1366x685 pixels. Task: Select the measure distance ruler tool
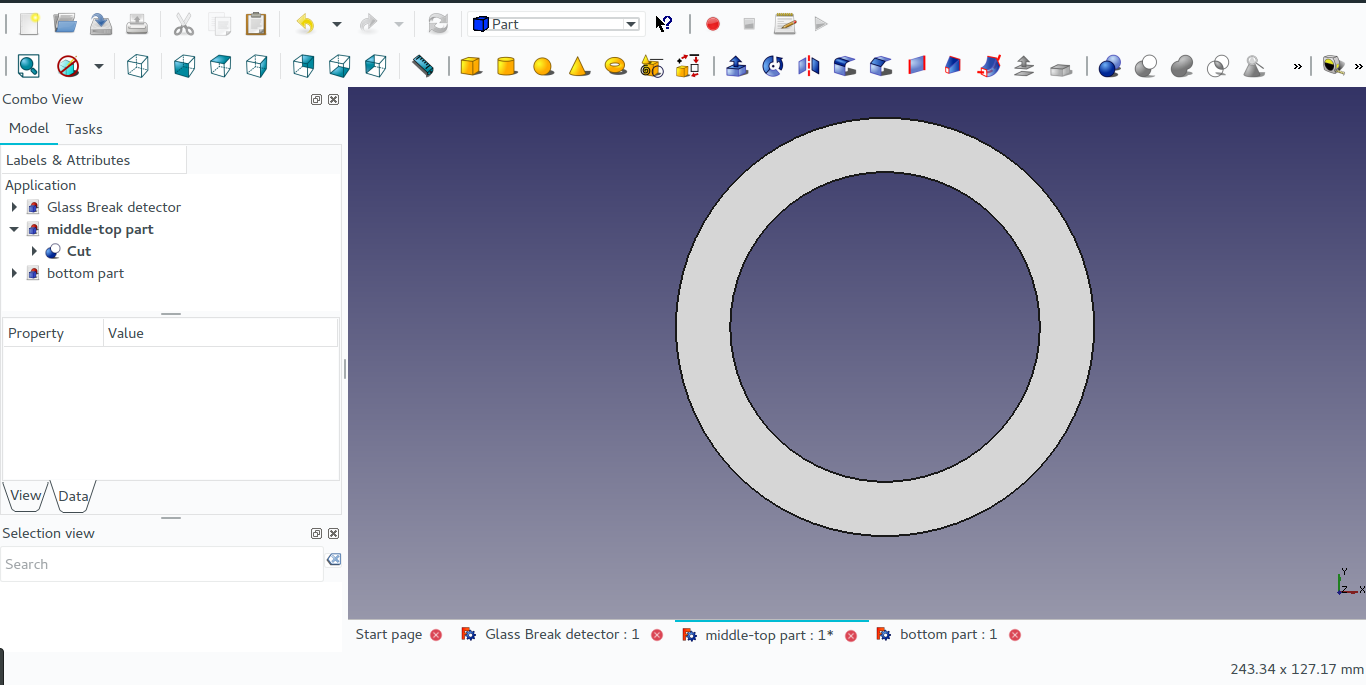click(423, 66)
